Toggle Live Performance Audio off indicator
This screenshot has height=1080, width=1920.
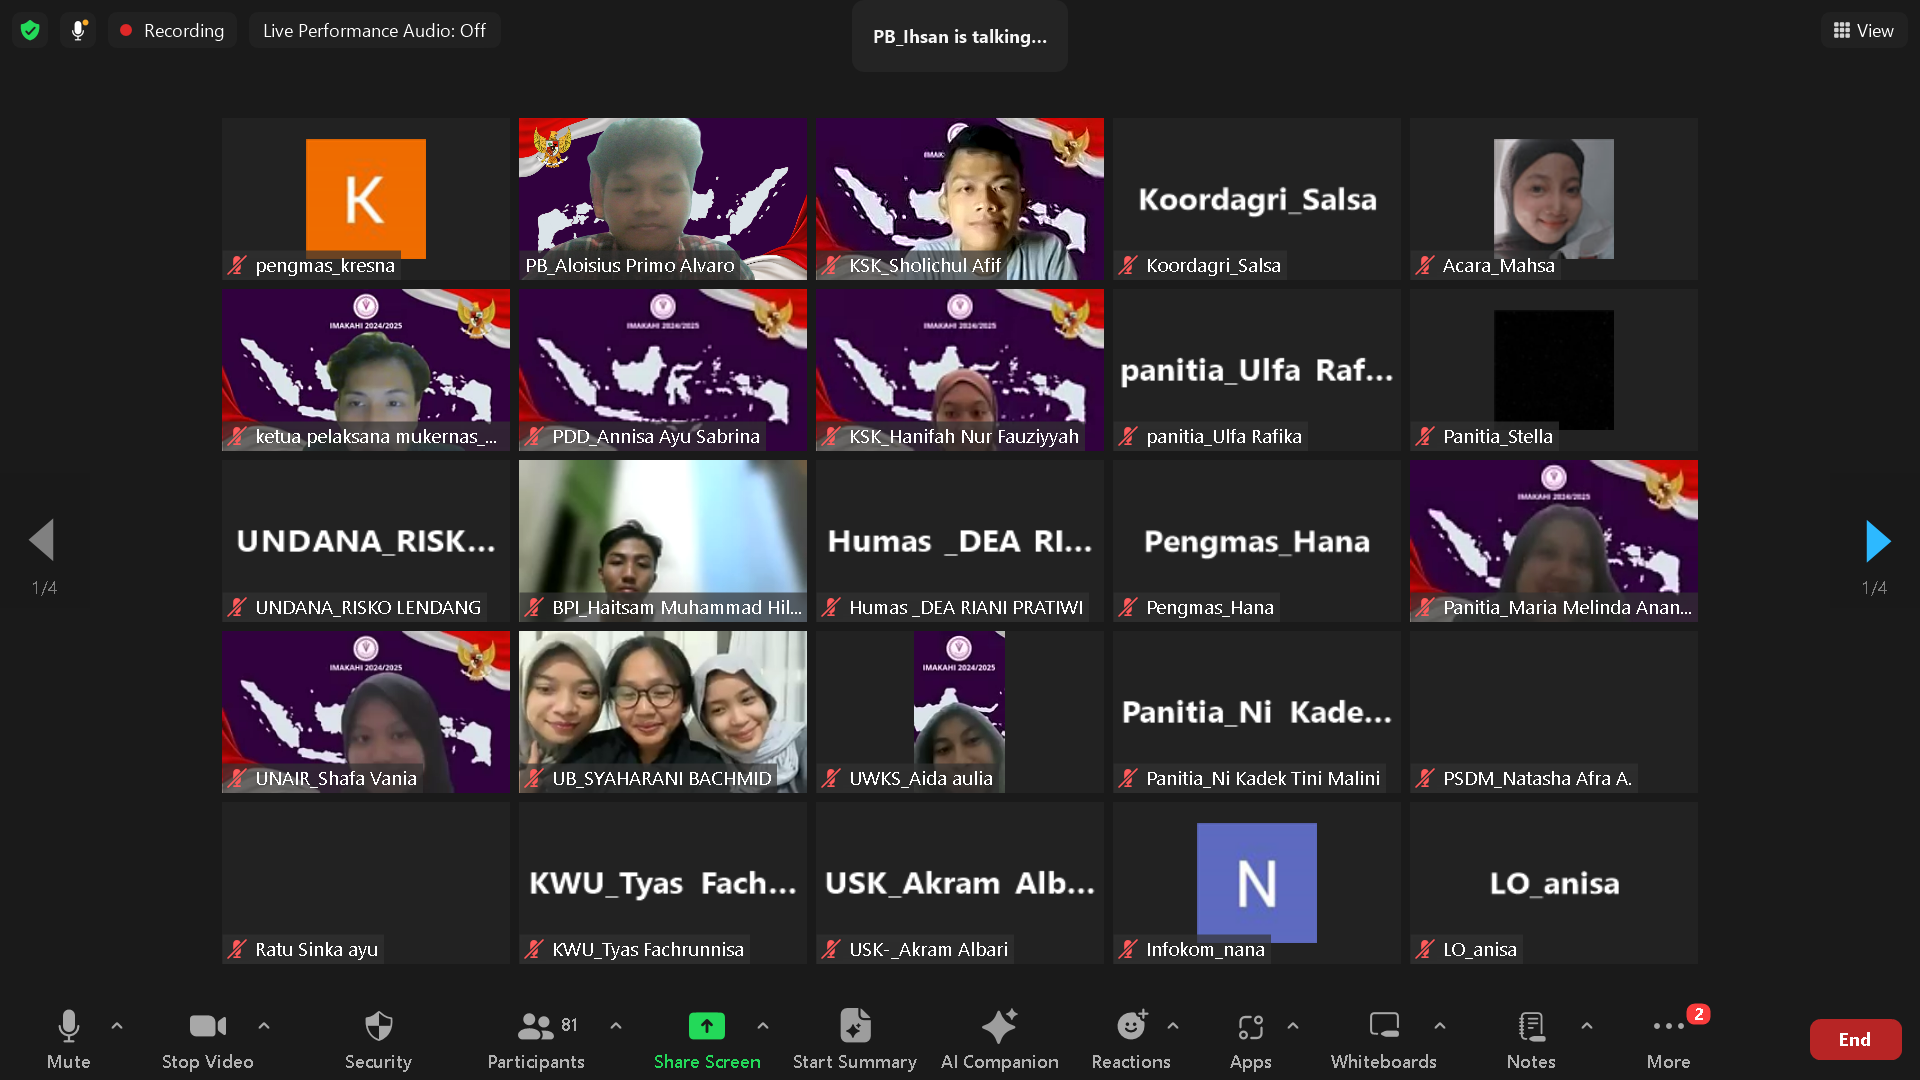click(374, 31)
